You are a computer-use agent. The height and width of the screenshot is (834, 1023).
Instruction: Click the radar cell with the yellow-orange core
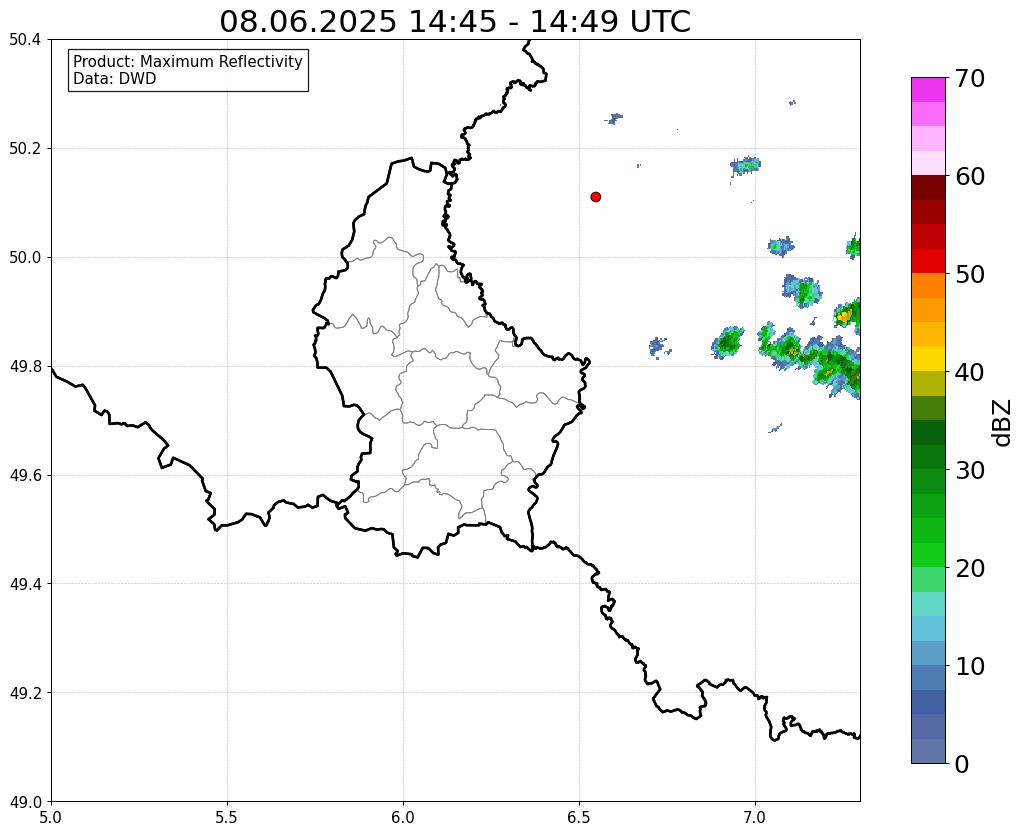click(847, 316)
